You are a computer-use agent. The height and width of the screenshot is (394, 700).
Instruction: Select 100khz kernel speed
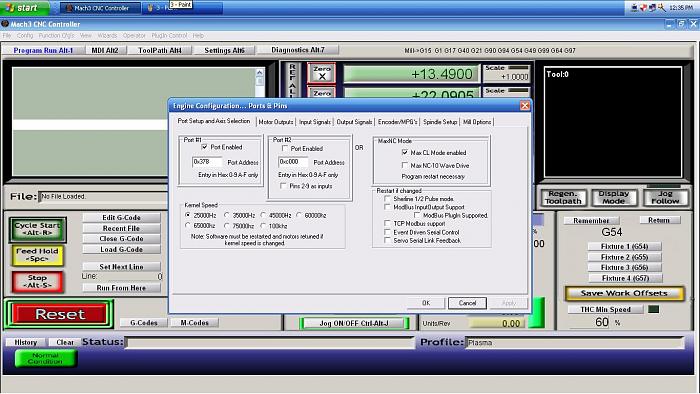click(263, 226)
